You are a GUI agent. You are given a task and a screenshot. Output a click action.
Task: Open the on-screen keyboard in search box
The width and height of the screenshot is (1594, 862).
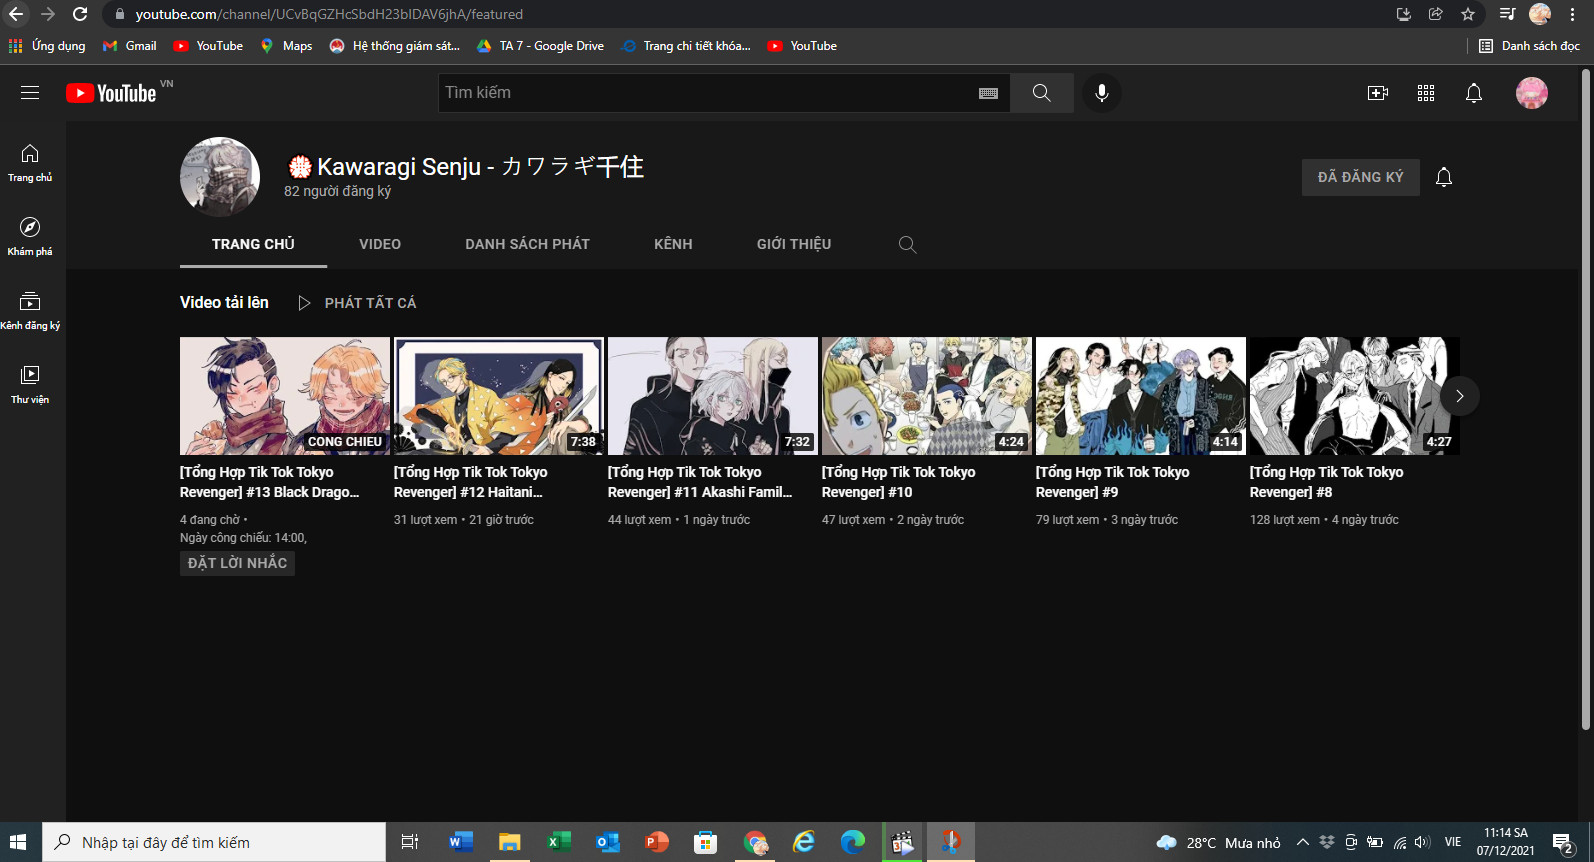pyautogui.click(x=988, y=93)
